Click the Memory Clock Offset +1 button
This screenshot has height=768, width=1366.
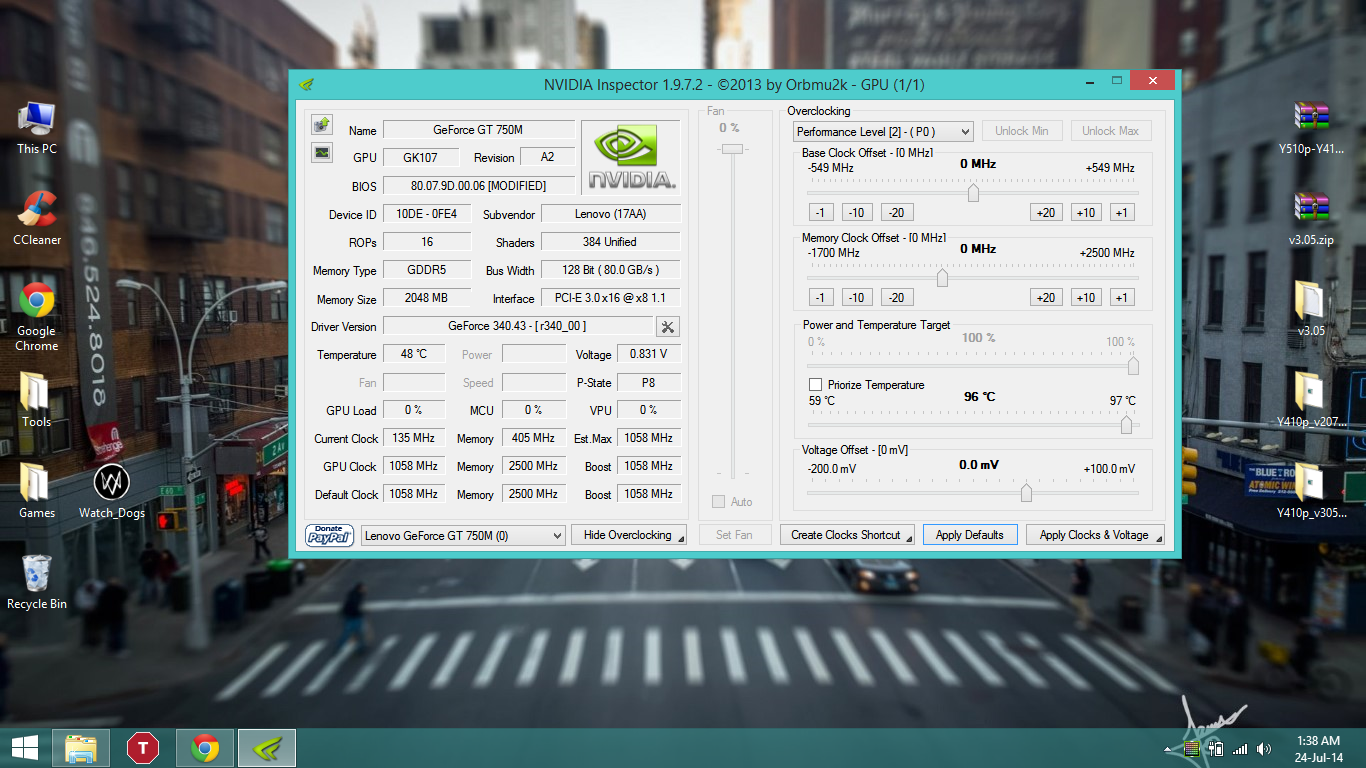1122,297
